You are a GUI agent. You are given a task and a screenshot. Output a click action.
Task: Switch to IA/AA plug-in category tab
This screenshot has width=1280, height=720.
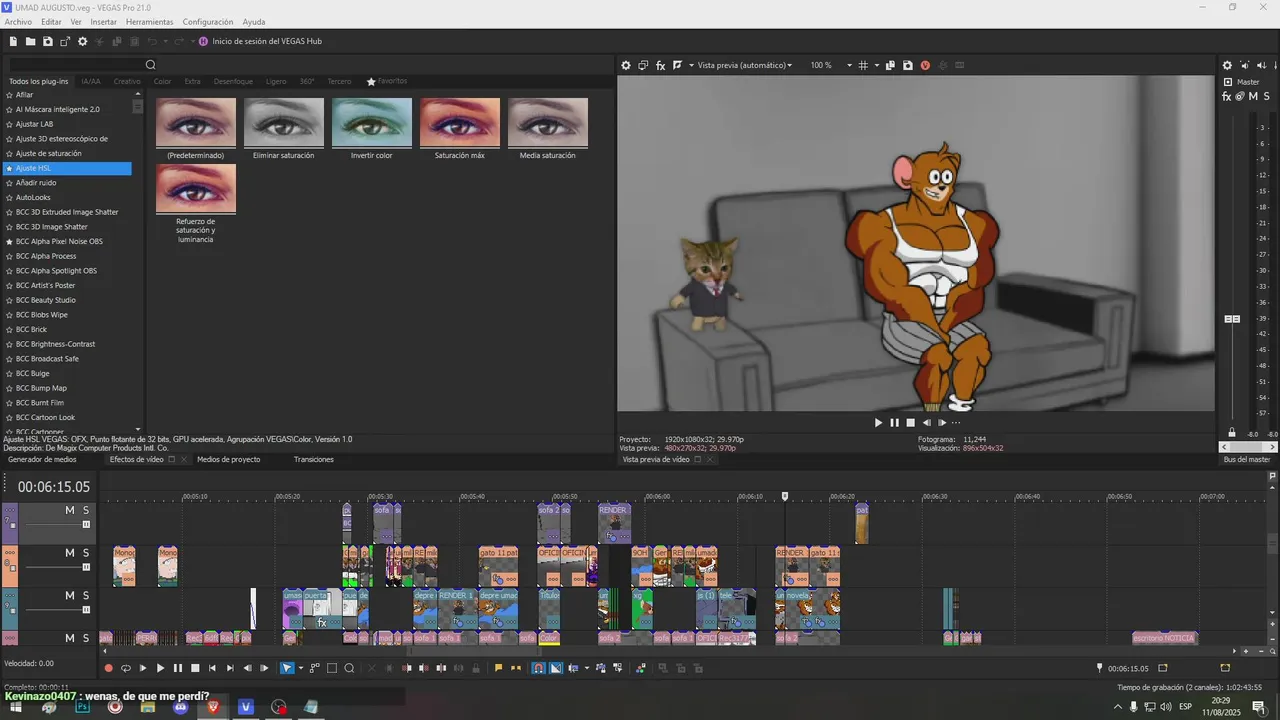click(91, 81)
